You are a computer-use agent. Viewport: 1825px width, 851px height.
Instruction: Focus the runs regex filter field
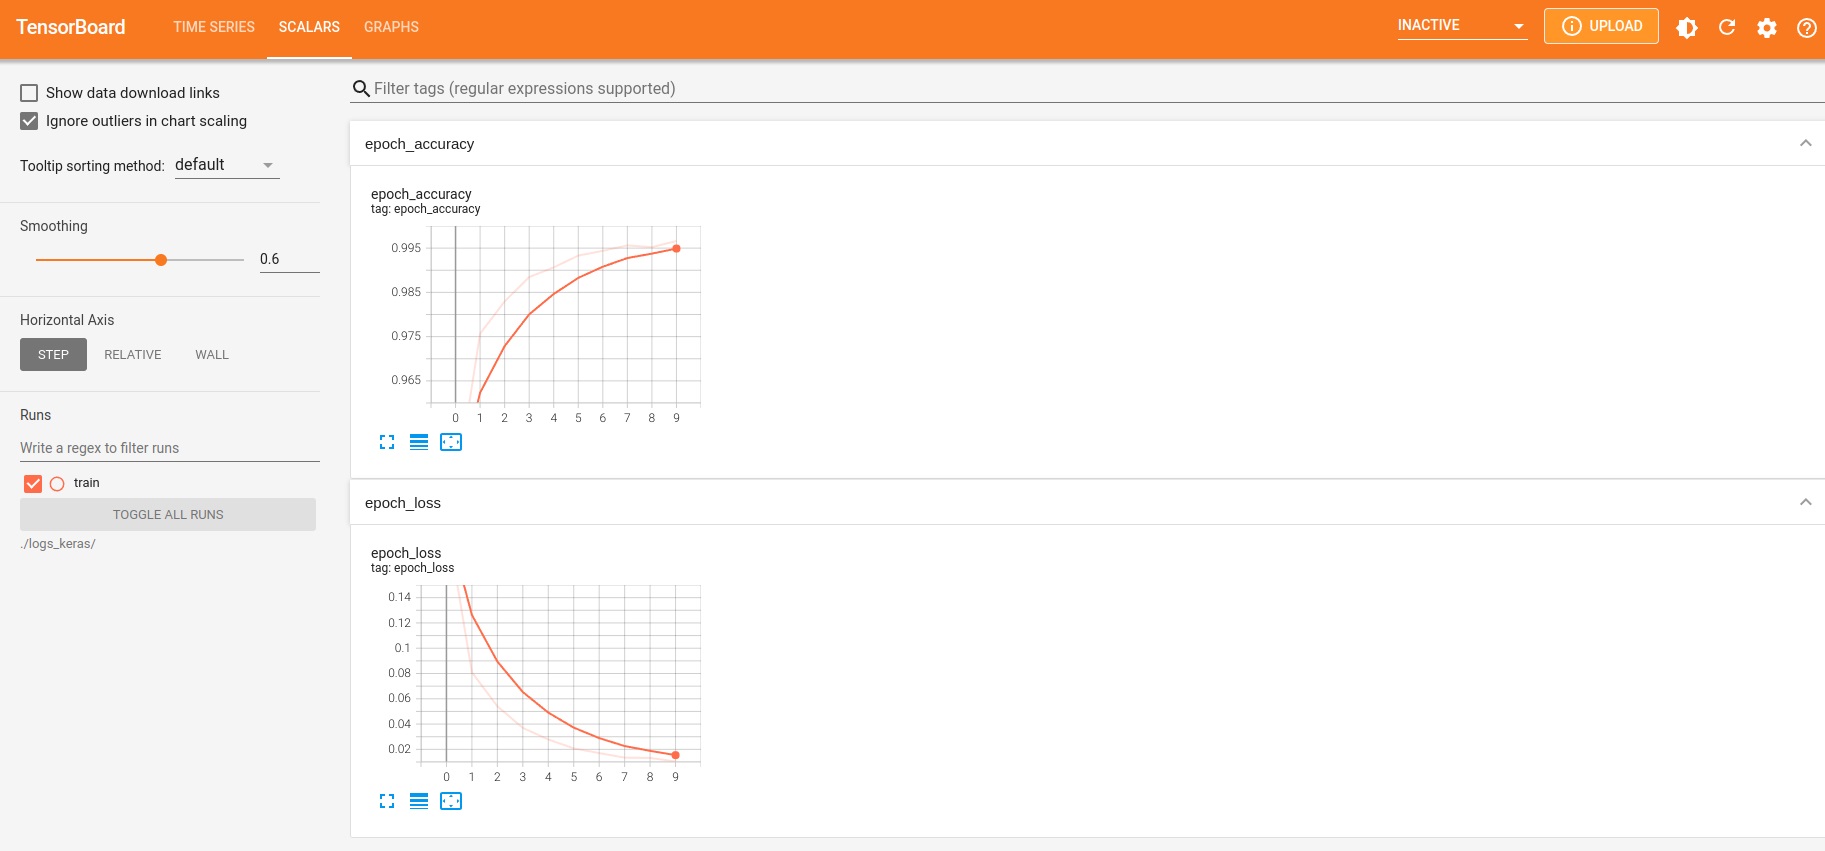170,448
